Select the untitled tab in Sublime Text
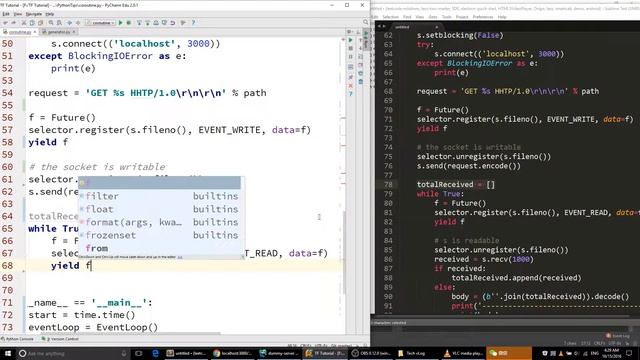 [416, 27]
